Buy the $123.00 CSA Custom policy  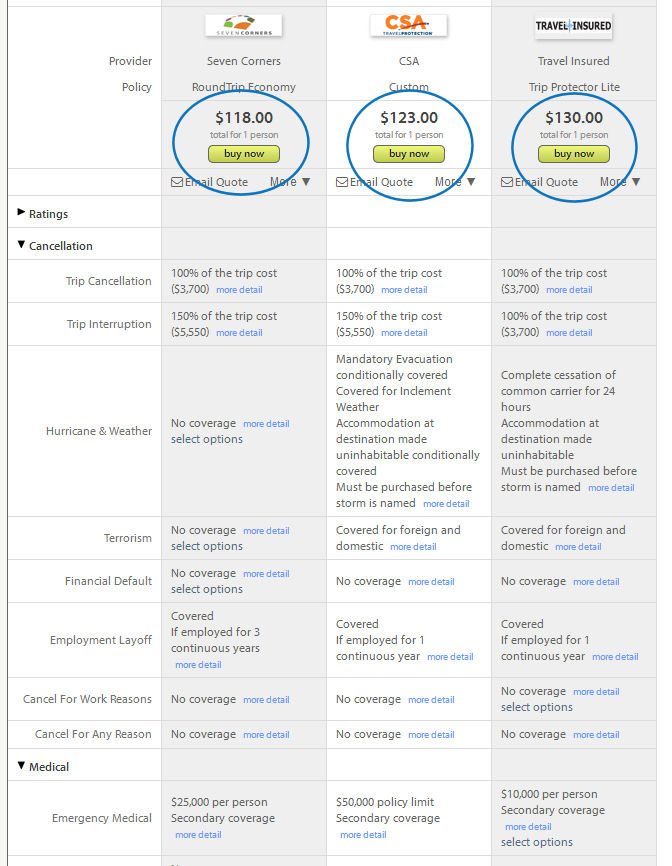pos(409,154)
